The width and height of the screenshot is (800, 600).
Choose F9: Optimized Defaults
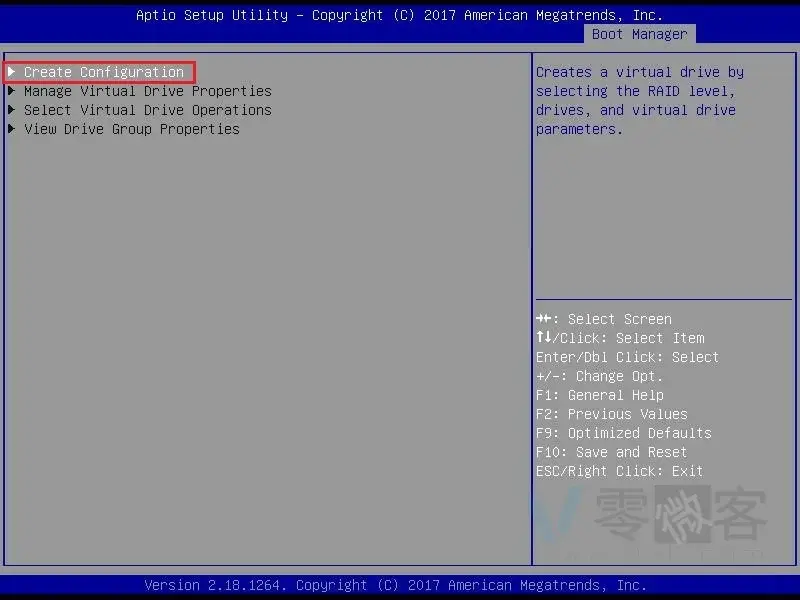click(623, 433)
